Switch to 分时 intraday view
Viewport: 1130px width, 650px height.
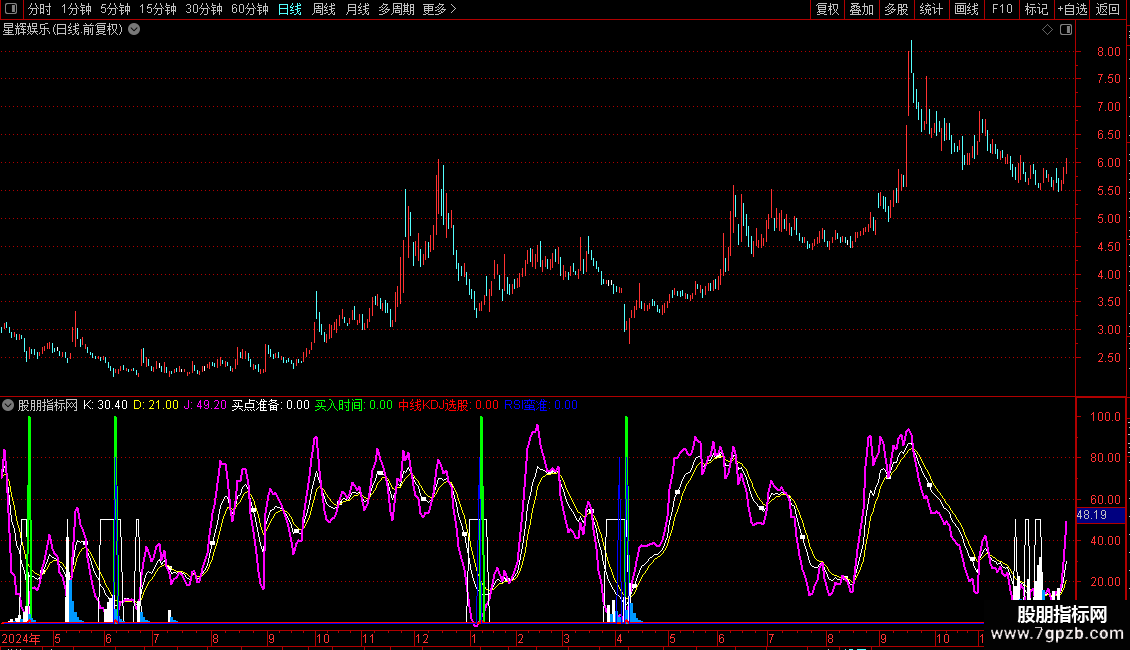[40, 9]
